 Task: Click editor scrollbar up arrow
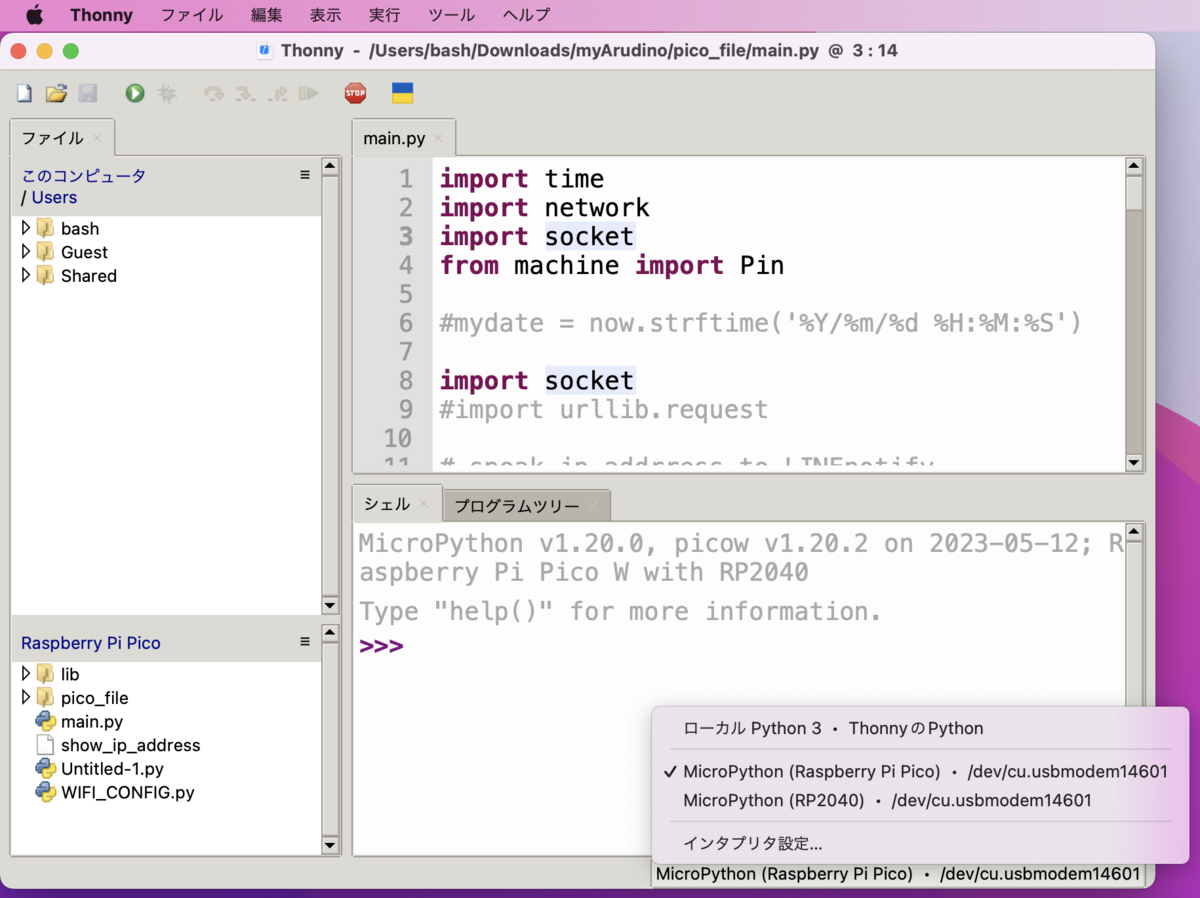1134,167
